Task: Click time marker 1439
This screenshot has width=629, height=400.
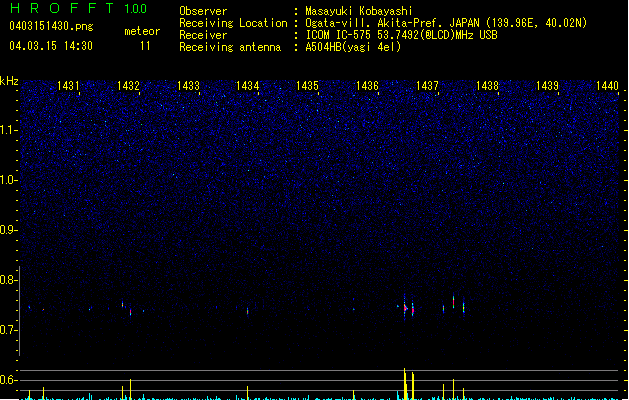Action: click(x=547, y=86)
